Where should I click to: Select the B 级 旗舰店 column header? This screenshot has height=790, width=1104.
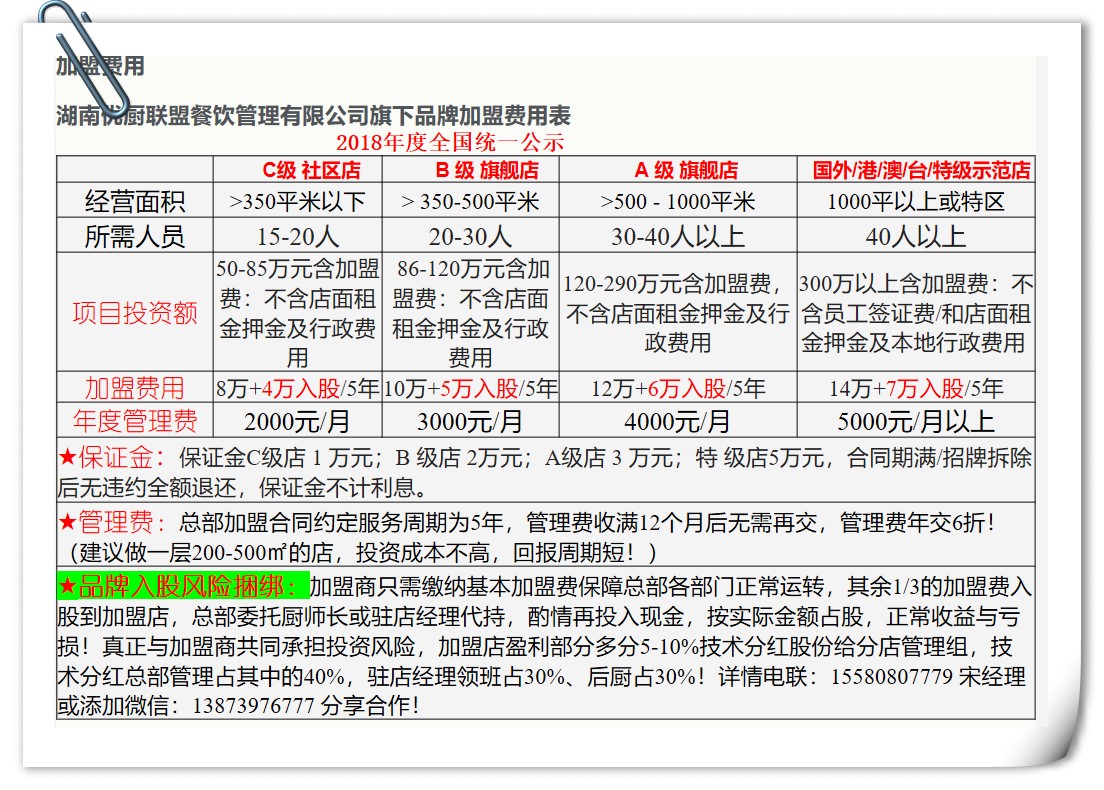tap(486, 170)
